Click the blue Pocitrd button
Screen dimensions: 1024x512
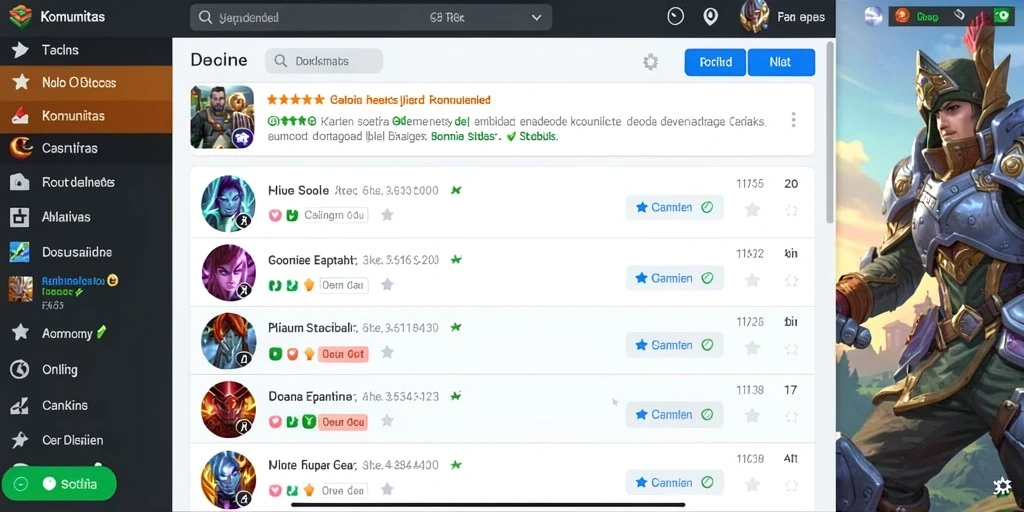click(x=715, y=62)
